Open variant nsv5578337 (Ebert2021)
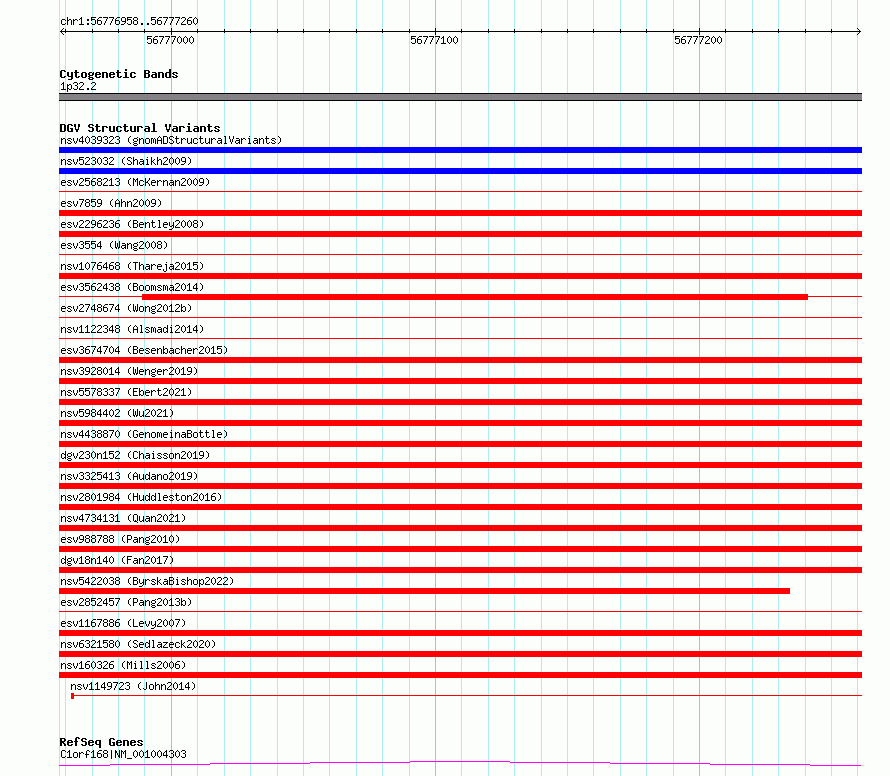The width and height of the screenshot is (890, 776). [x=126, y=392]
